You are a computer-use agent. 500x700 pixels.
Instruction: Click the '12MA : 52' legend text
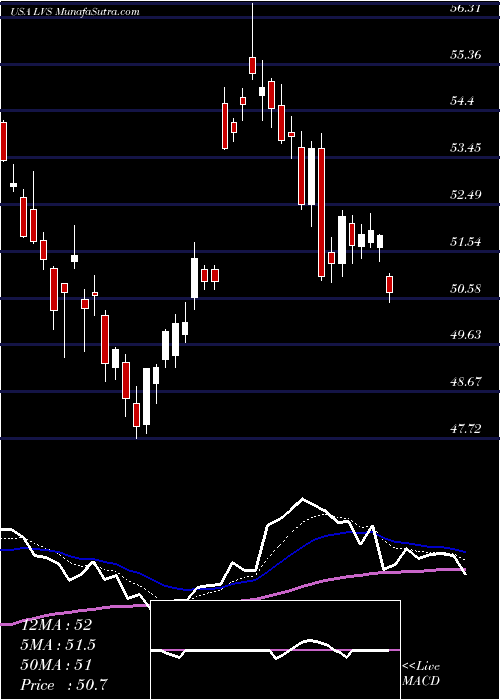click(x=56, y=625)
